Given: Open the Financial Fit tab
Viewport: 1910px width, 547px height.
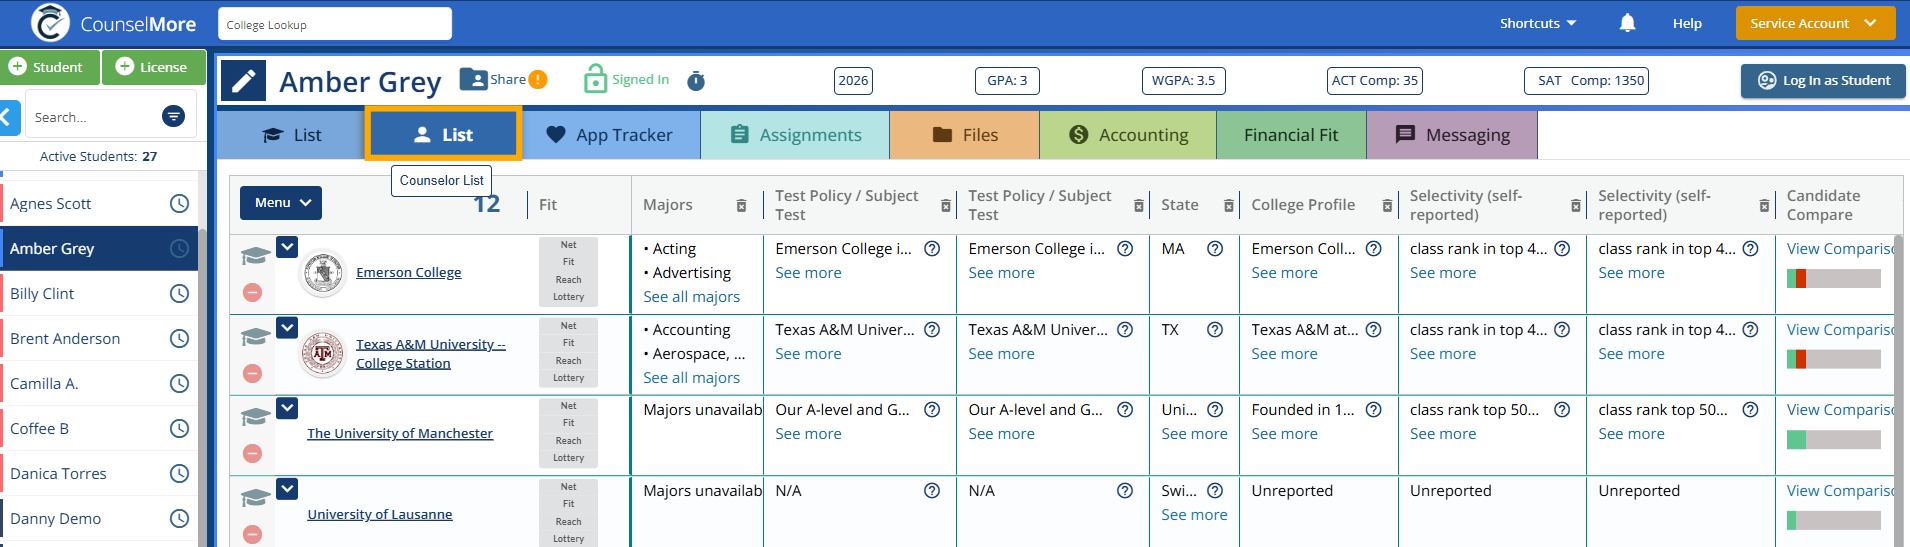Looking at the screenshot, I should (x=1291, y=135).
